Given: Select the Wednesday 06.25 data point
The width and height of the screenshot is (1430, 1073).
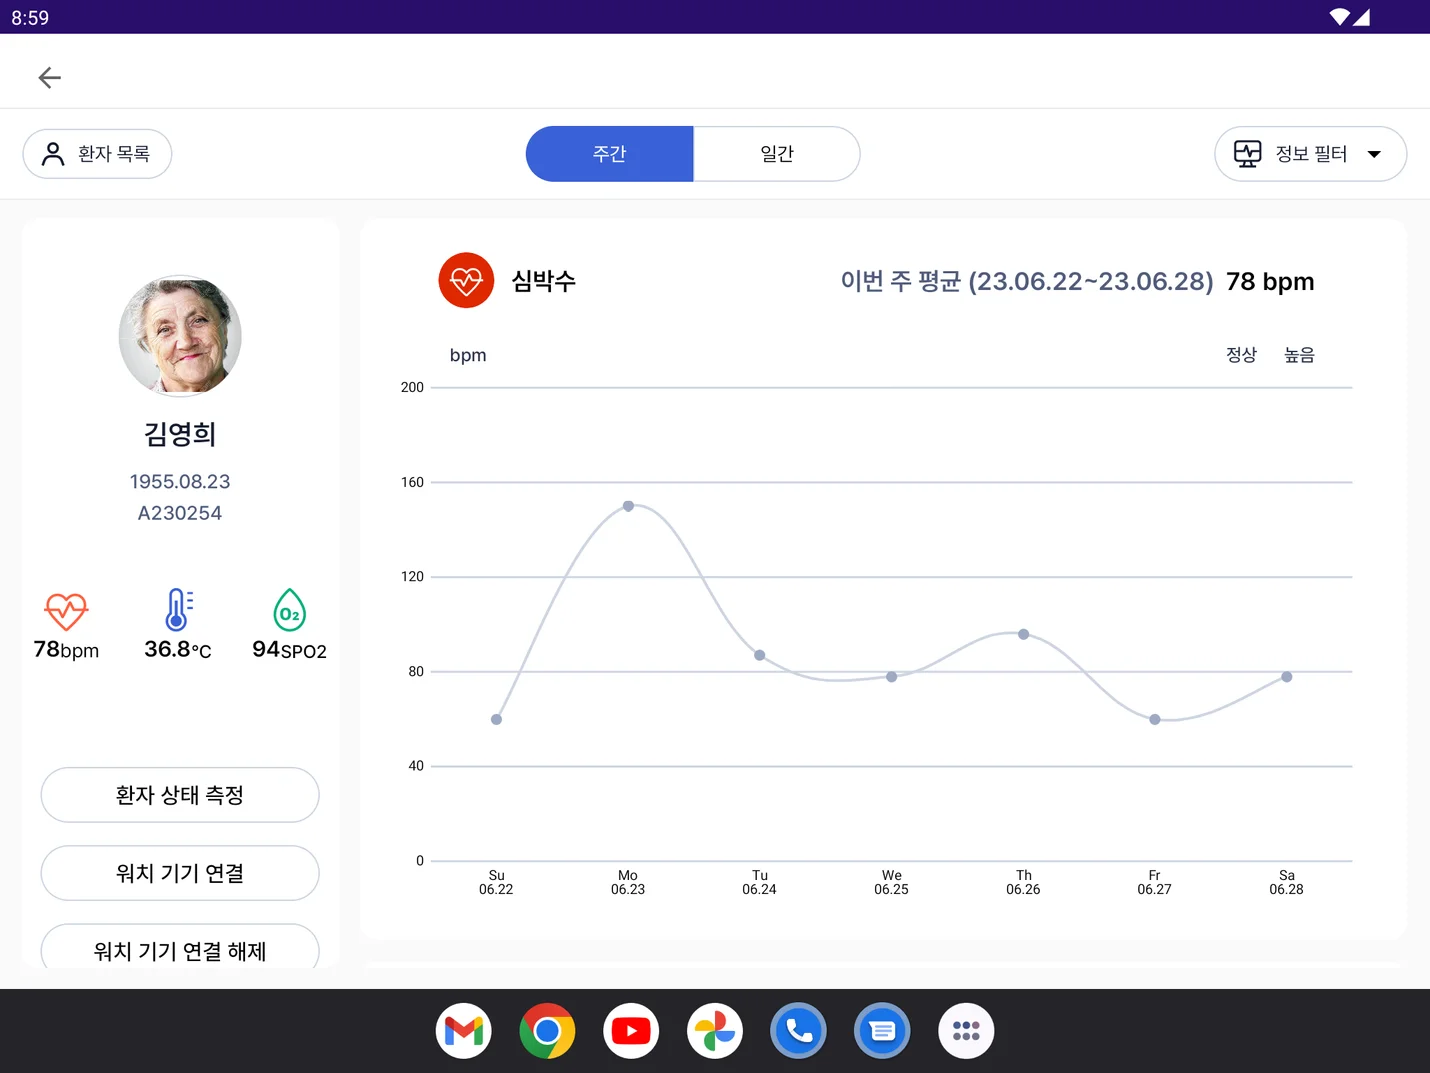Looking at the screenshot, I should [x=892, y=677].
